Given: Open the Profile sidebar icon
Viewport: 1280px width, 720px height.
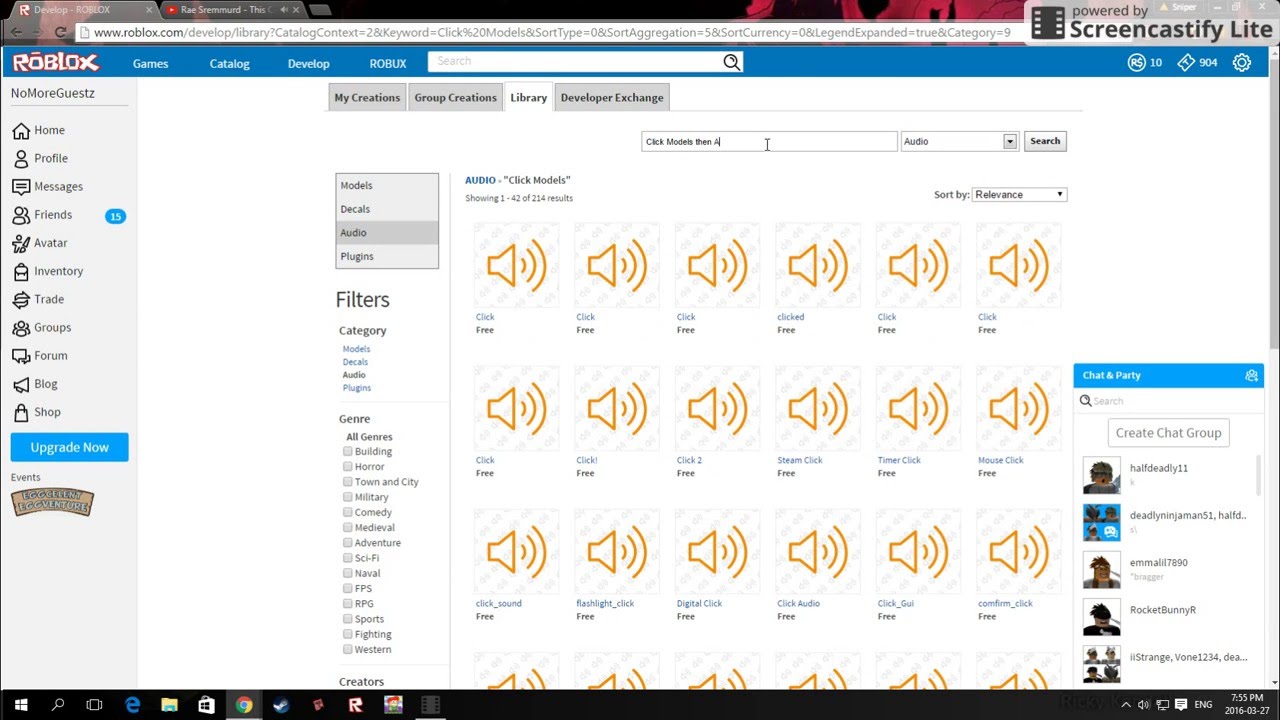Looking at the screenshot, I should [21, 158].
